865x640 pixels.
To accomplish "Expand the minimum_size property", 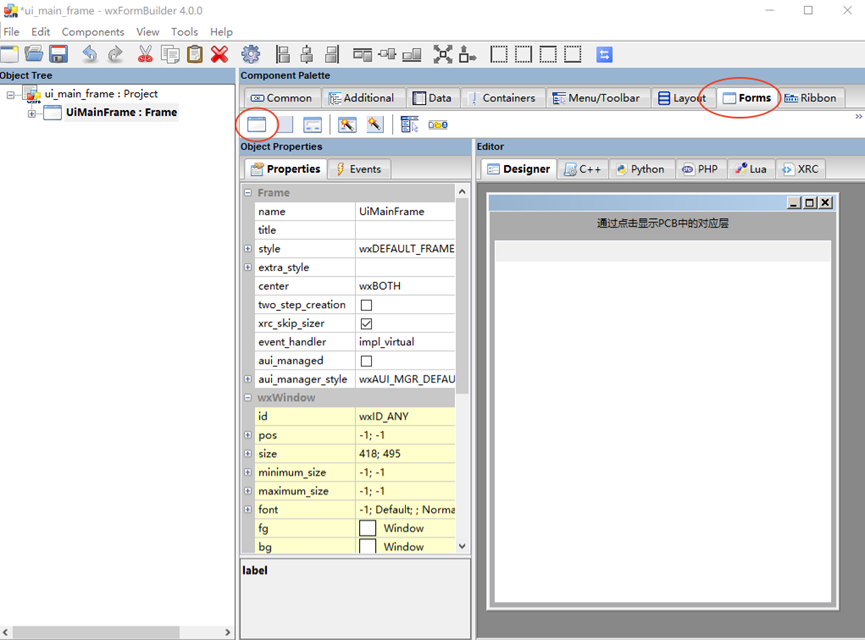I will click(248, 472).
